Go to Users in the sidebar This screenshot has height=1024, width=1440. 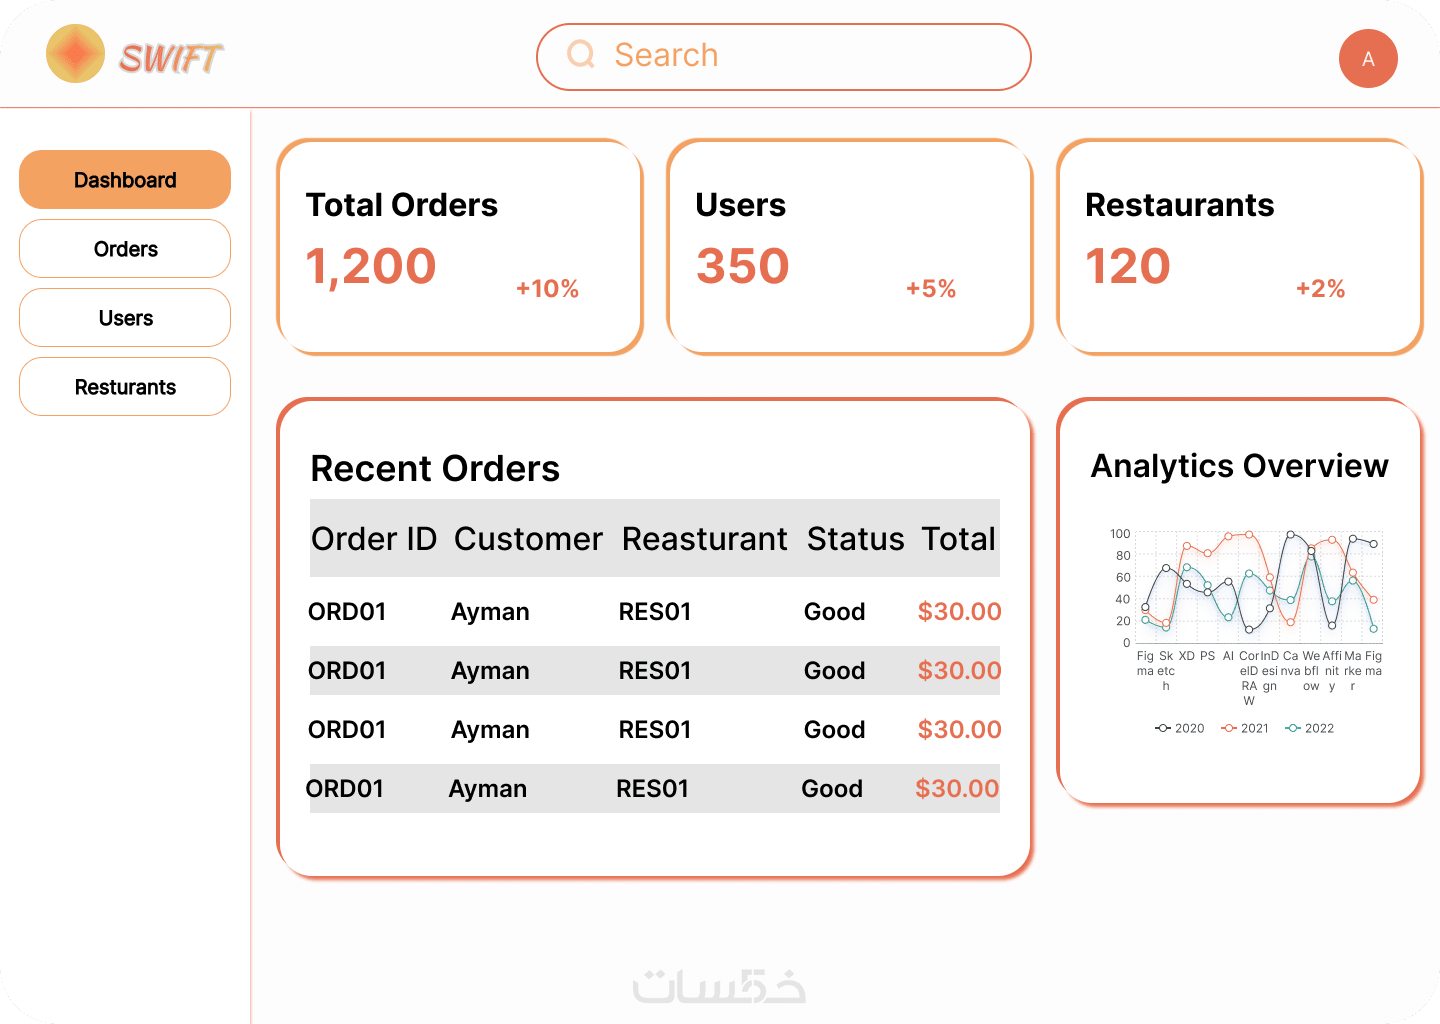coord(125,318)
